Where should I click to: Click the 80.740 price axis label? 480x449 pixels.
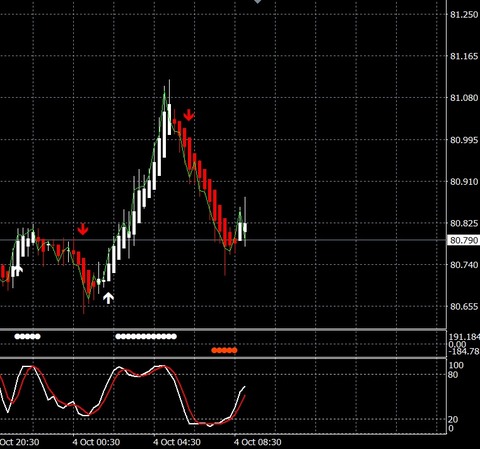pos(464,265)
